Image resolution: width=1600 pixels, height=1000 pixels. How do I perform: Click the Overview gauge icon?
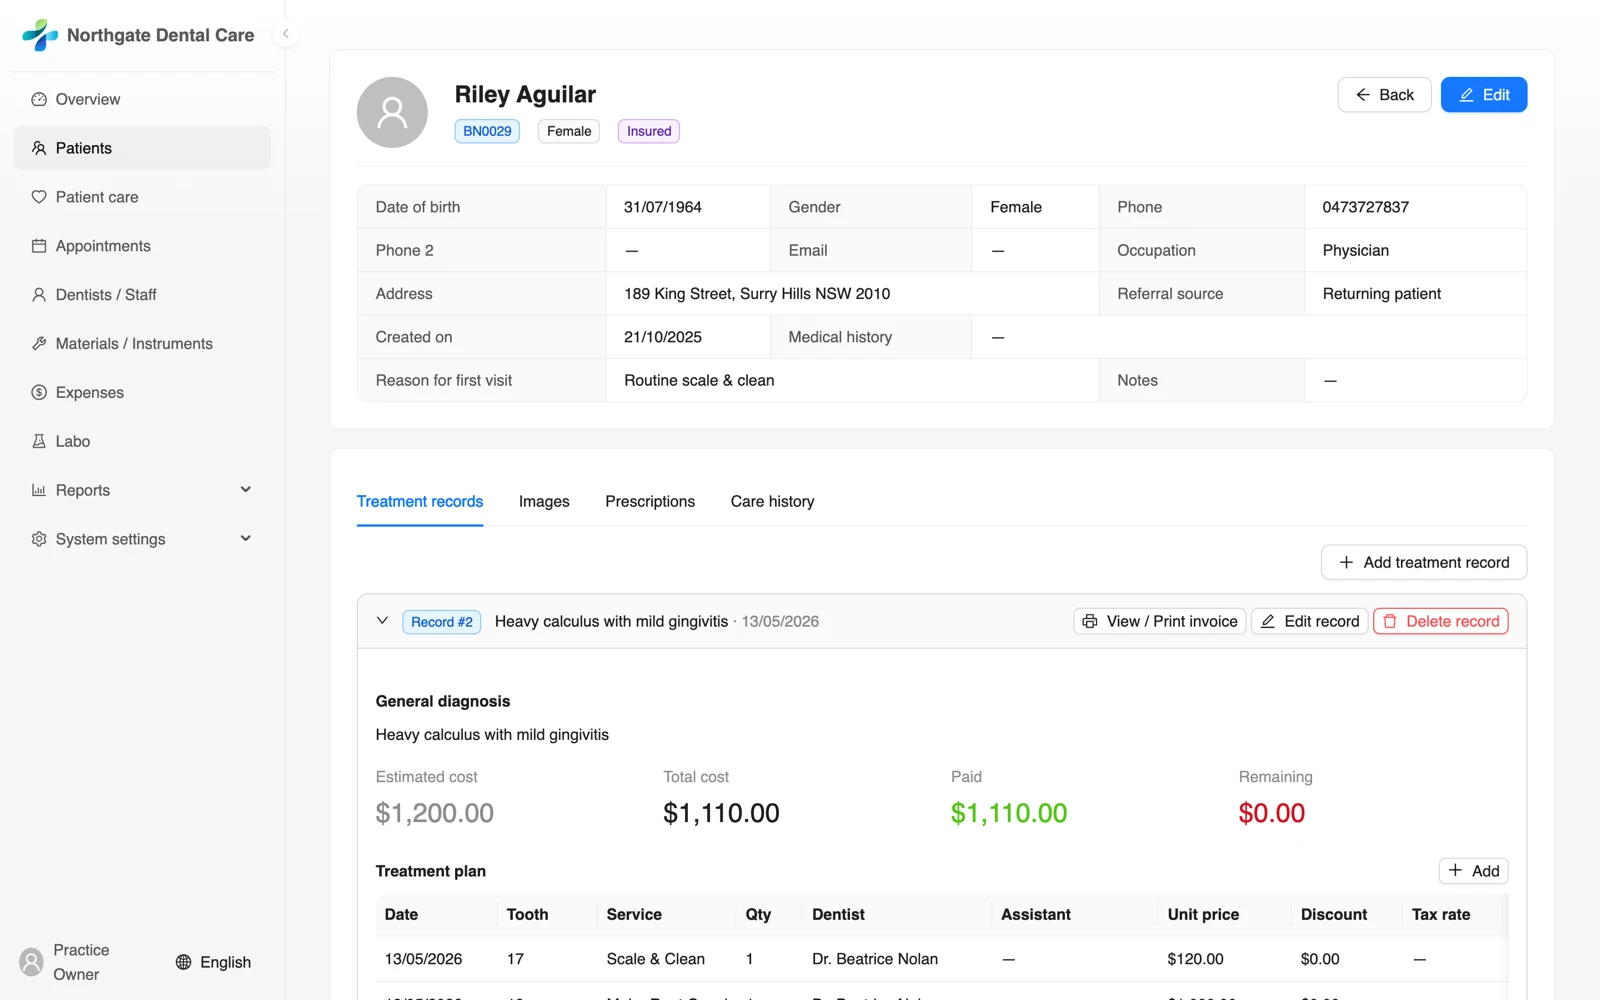pyautogui.click(x=39, y=99)
